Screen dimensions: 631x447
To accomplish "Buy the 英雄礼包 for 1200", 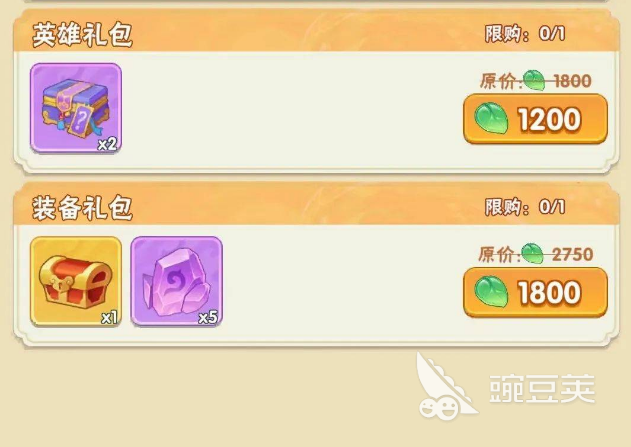I will (535, 119).
